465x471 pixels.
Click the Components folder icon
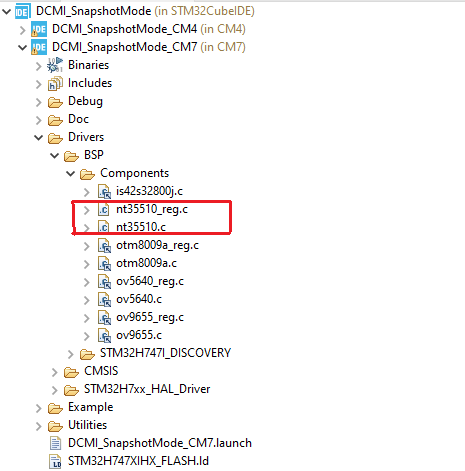point(87,174)
